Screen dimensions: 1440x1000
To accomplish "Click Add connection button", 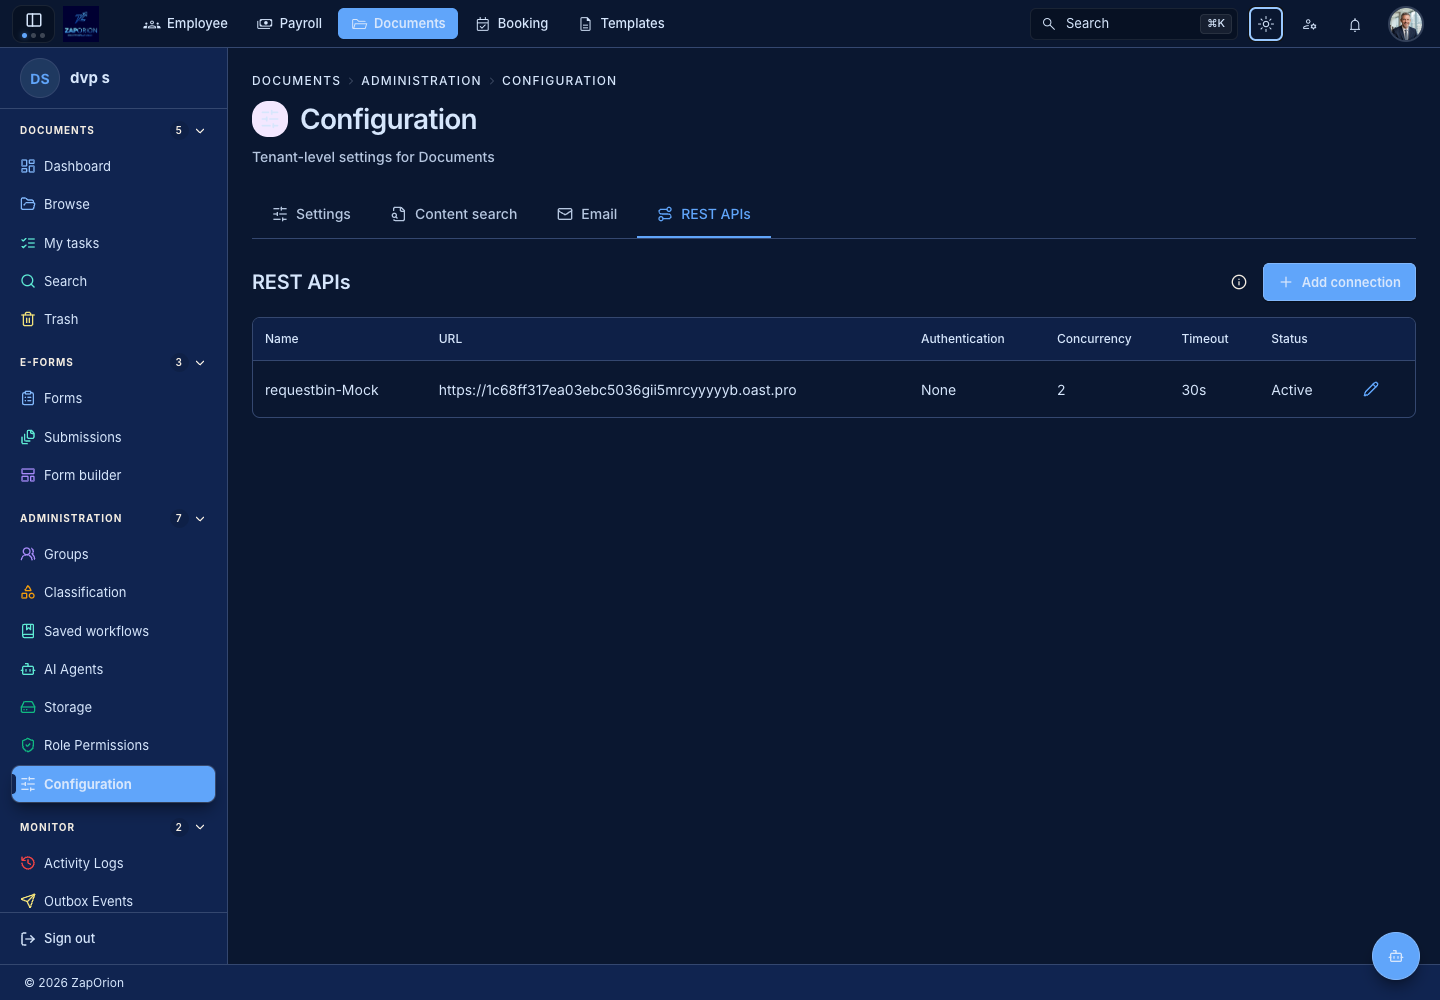I will coord(1339,282).
